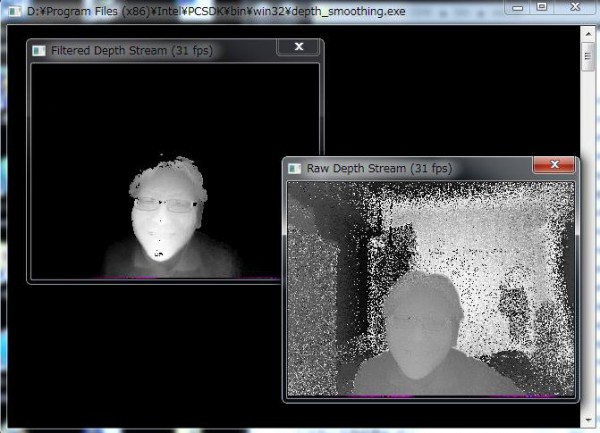The image size is (600, 433).
Task: Click the Raw Depth Stream window icon
Action: [x=295, y=168]
